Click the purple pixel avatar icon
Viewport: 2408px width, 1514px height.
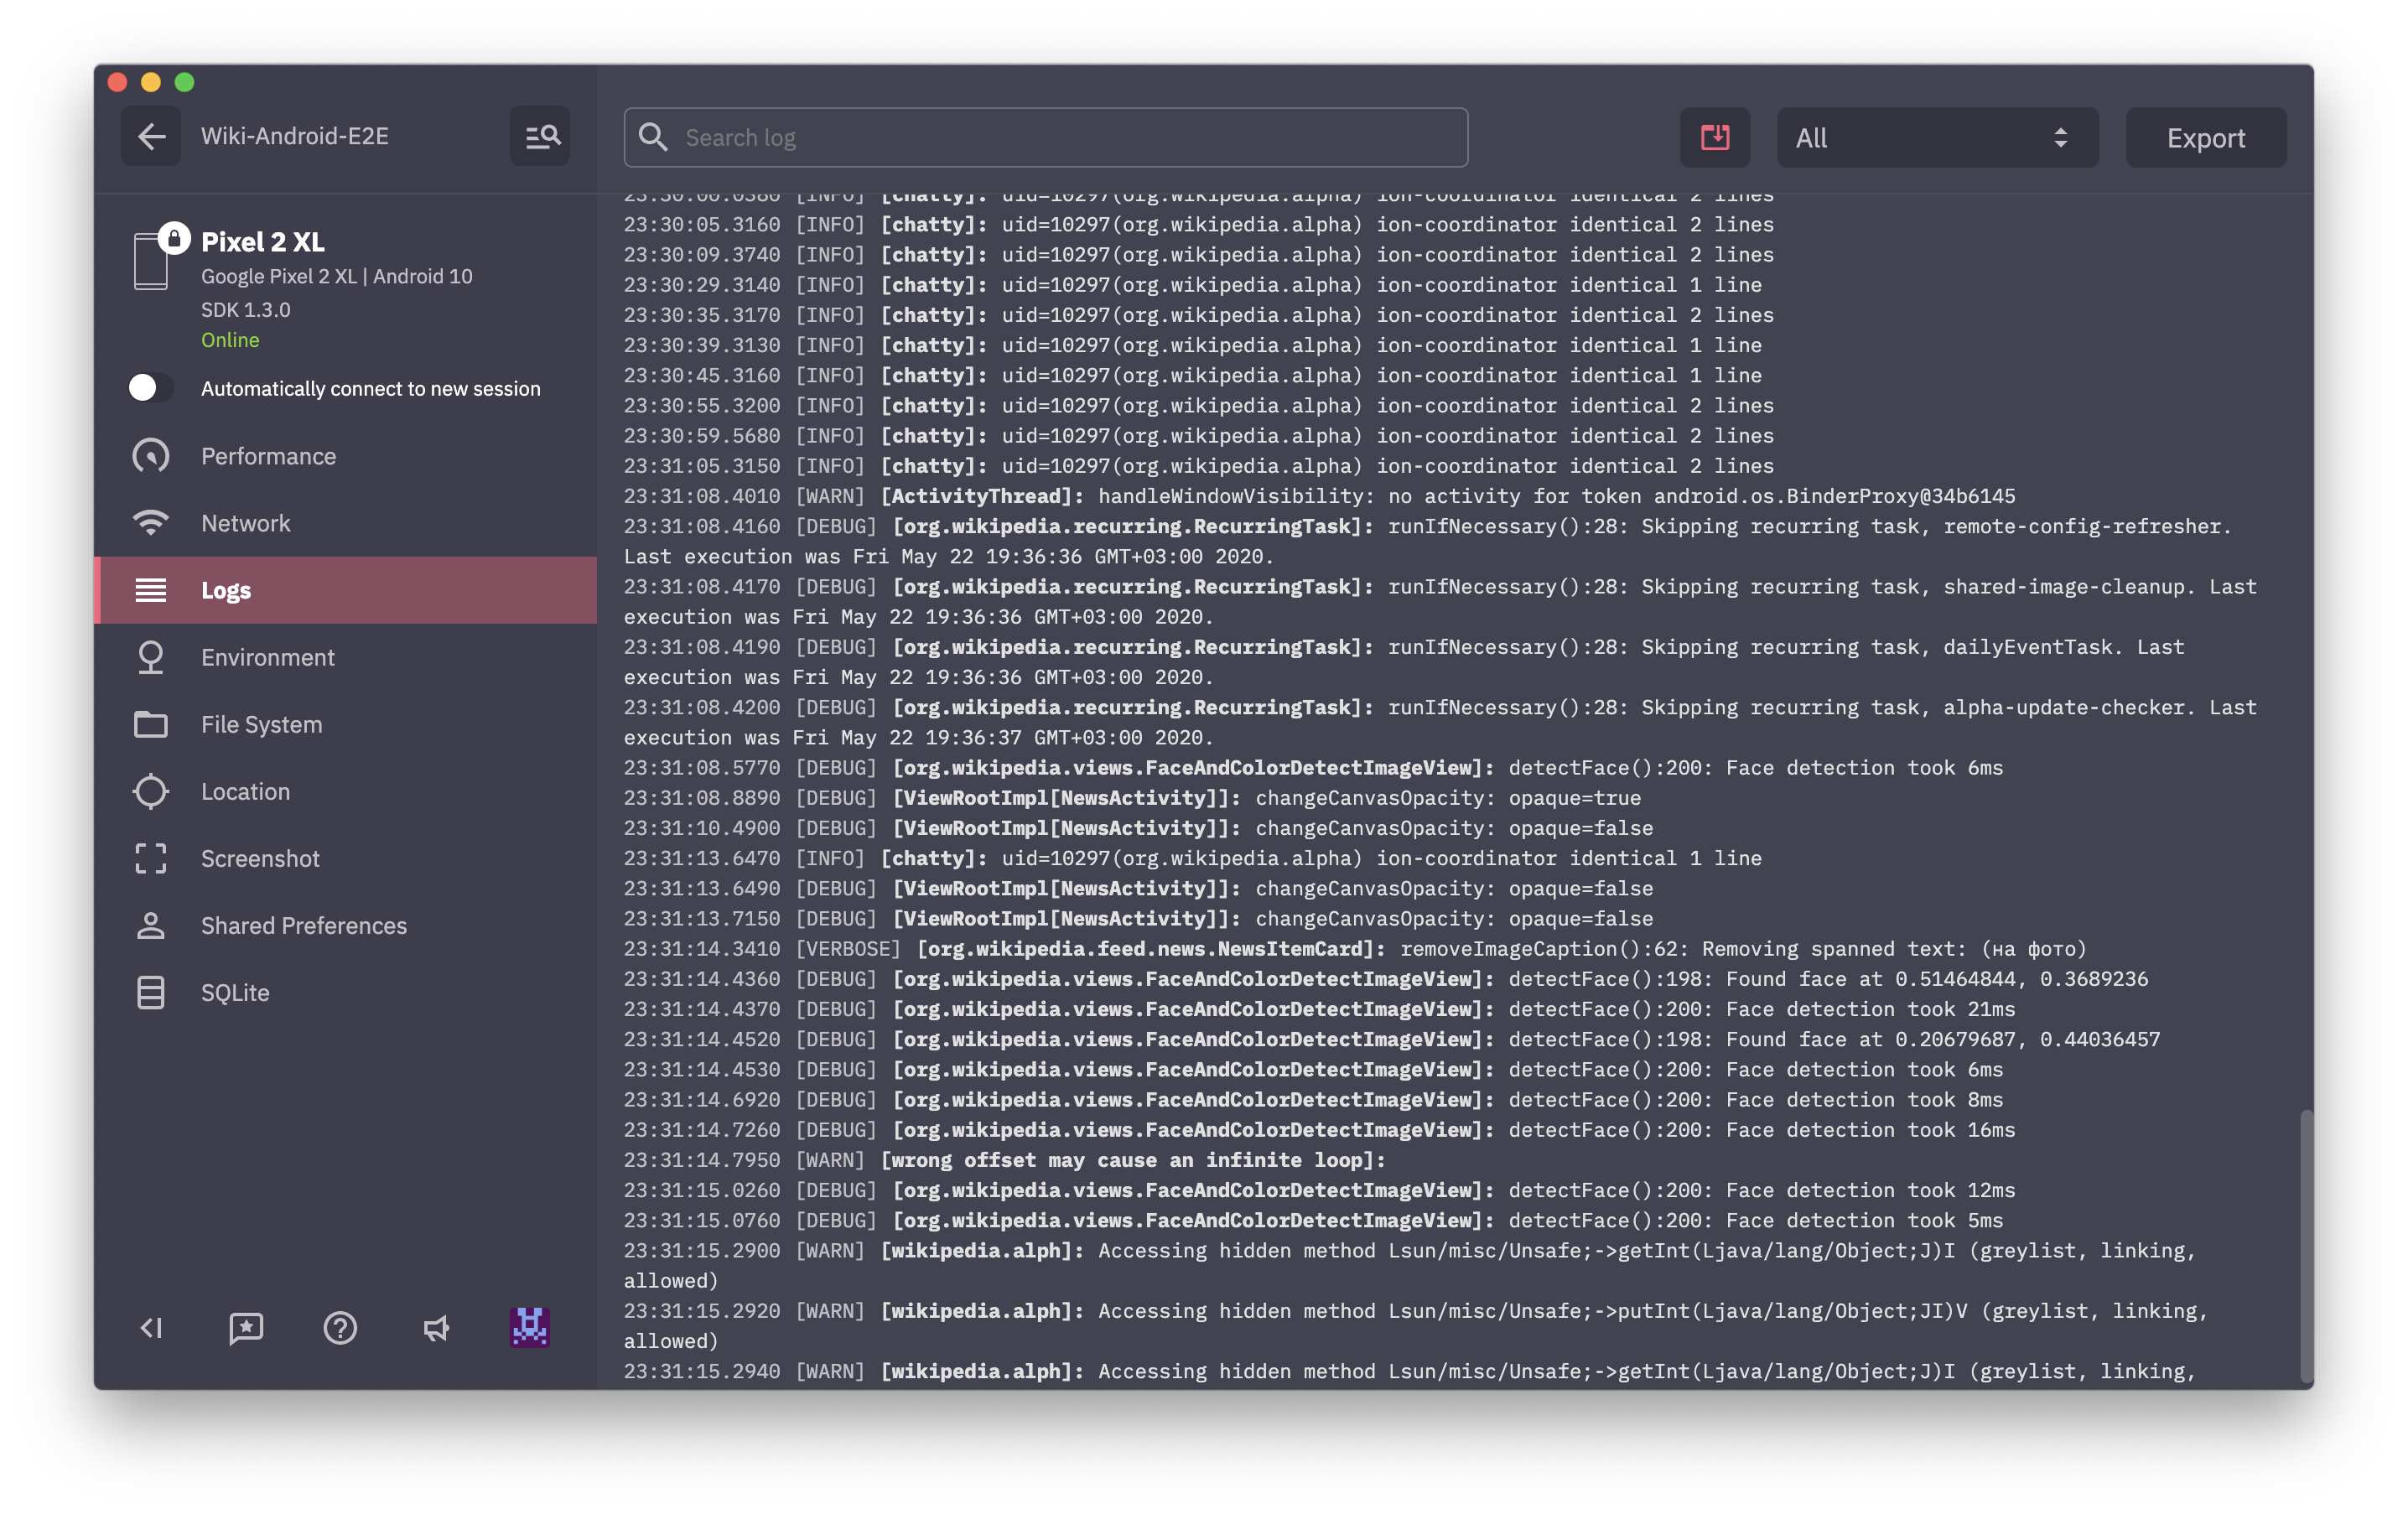point(529,1328)
